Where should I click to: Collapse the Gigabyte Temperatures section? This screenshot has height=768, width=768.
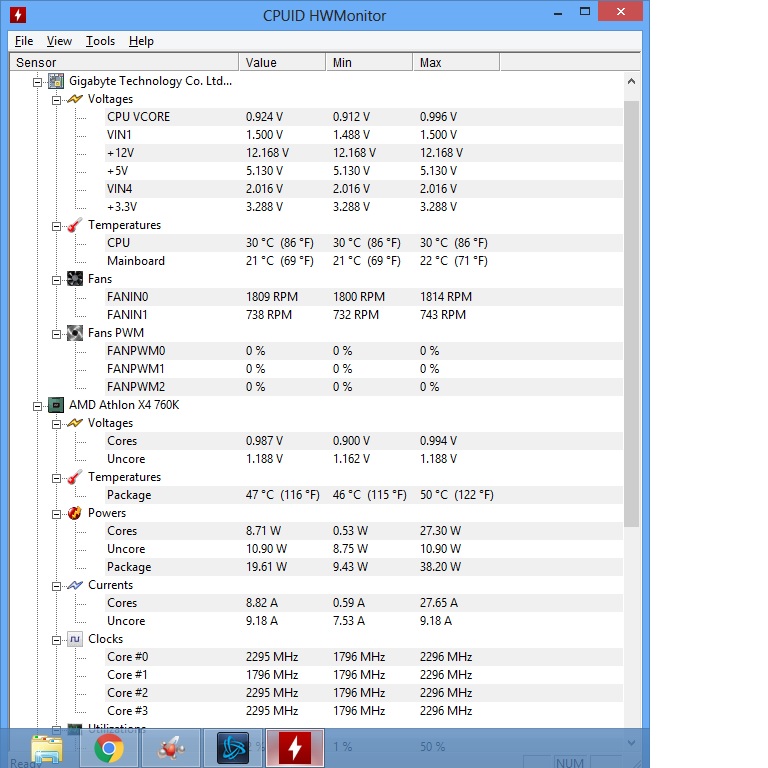(56, 226)
